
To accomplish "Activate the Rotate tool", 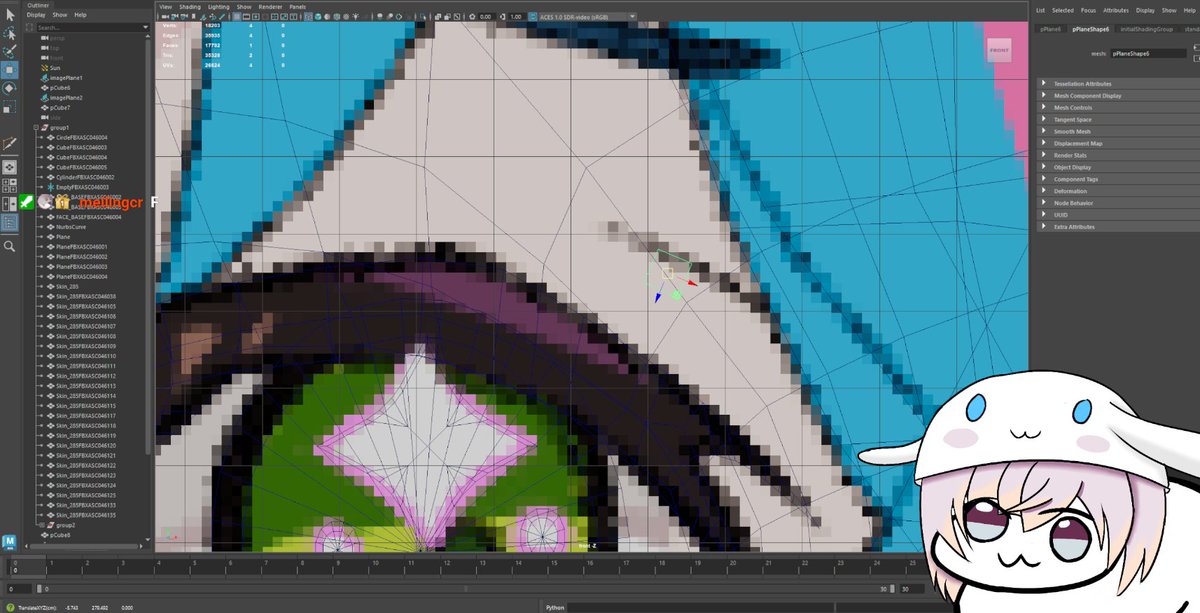I will pyautogui.click(x=10, y=88).
